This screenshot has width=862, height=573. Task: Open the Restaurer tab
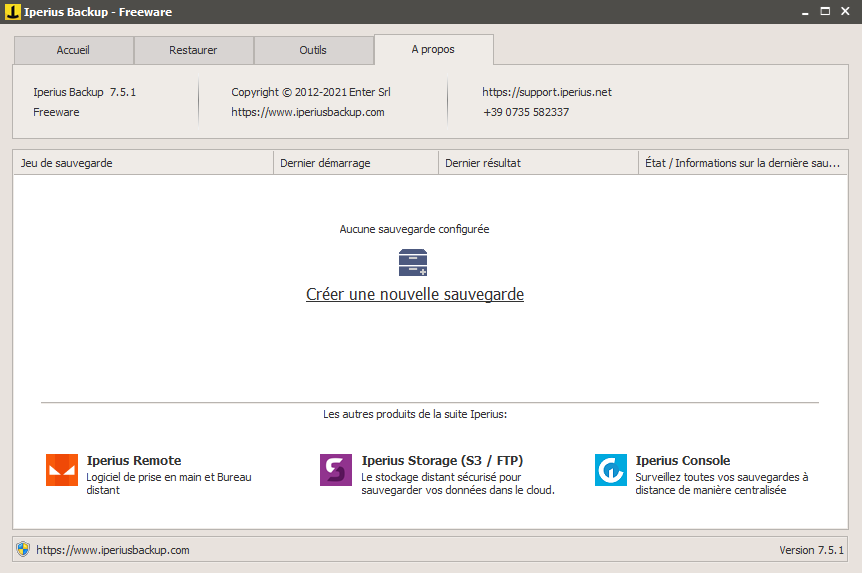[193, 50]
